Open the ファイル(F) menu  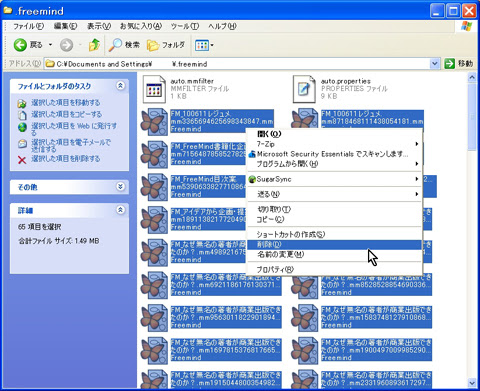click(x=28, y=26)
